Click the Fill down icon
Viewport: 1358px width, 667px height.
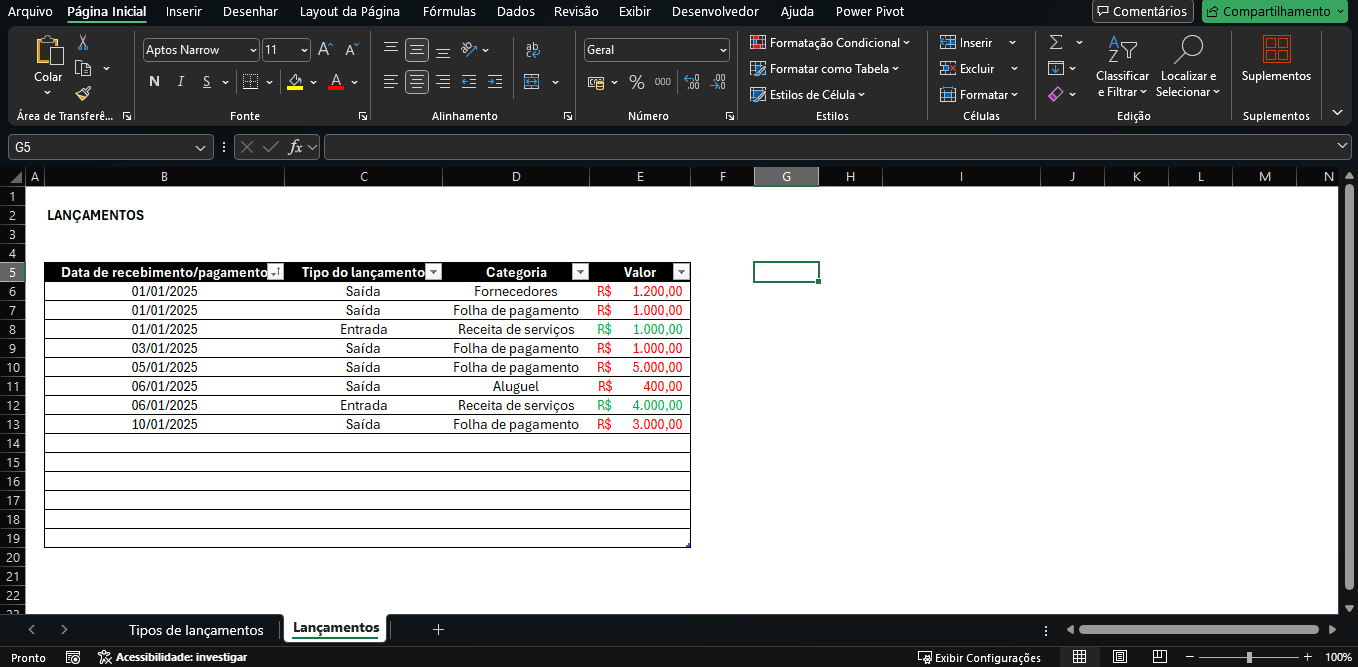click(x=1056, y=68)
